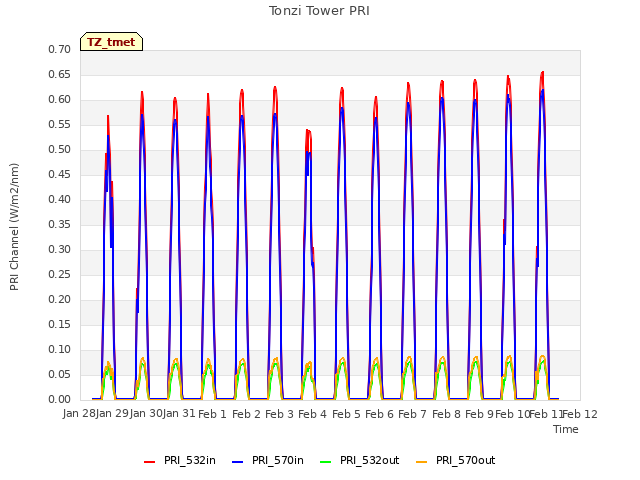Click the 0.50 y-axis tick label
The width and height of the screenshot is (640, 480).
pyautogui.click(x=60, y=149)
